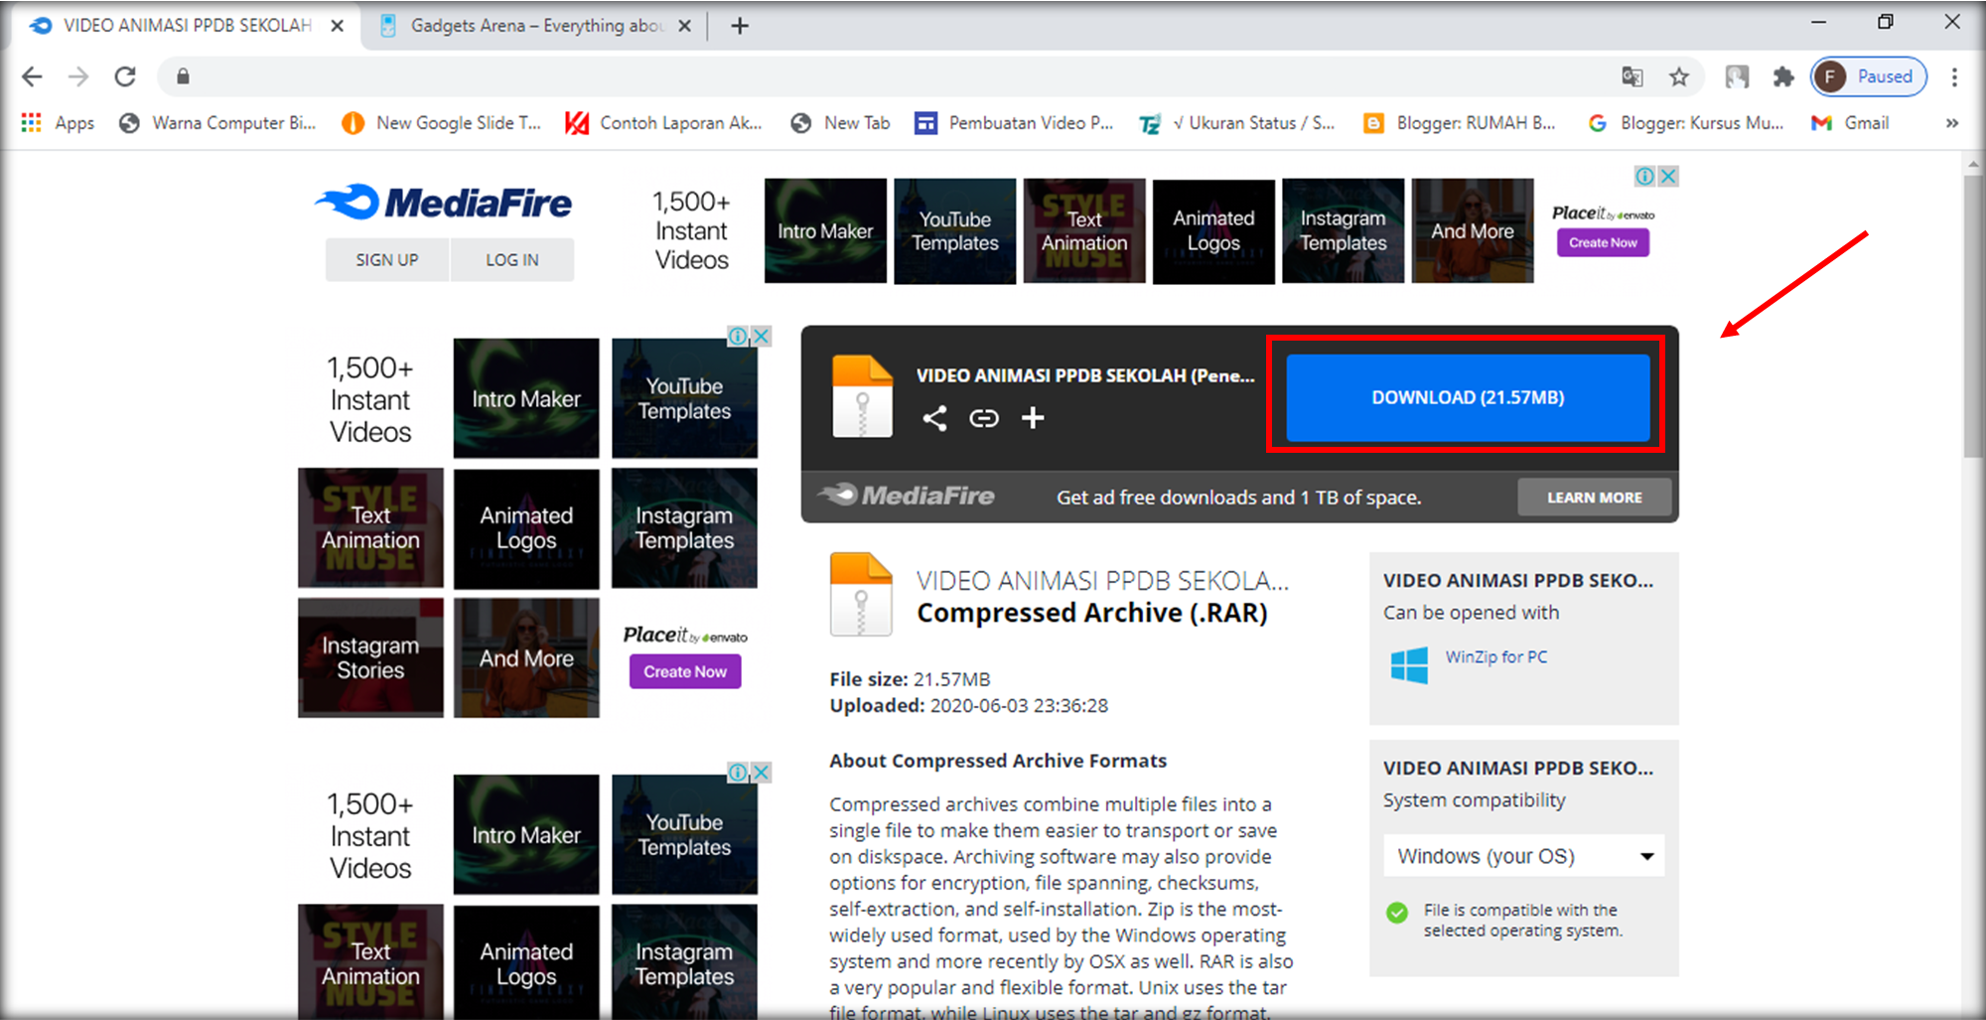Screen dimensions: 1986x1020
Task: Open the New Tab bookmark
Action: [x=840, y=123]
